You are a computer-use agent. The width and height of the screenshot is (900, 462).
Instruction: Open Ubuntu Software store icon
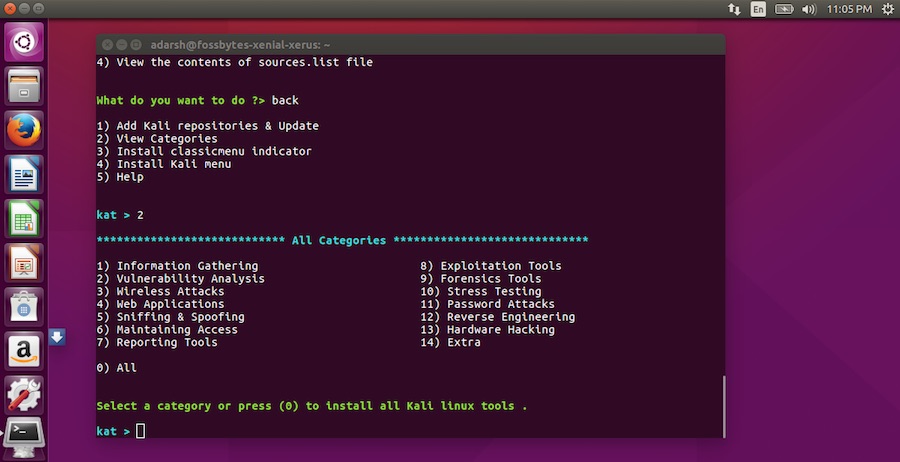coord(23,306)
